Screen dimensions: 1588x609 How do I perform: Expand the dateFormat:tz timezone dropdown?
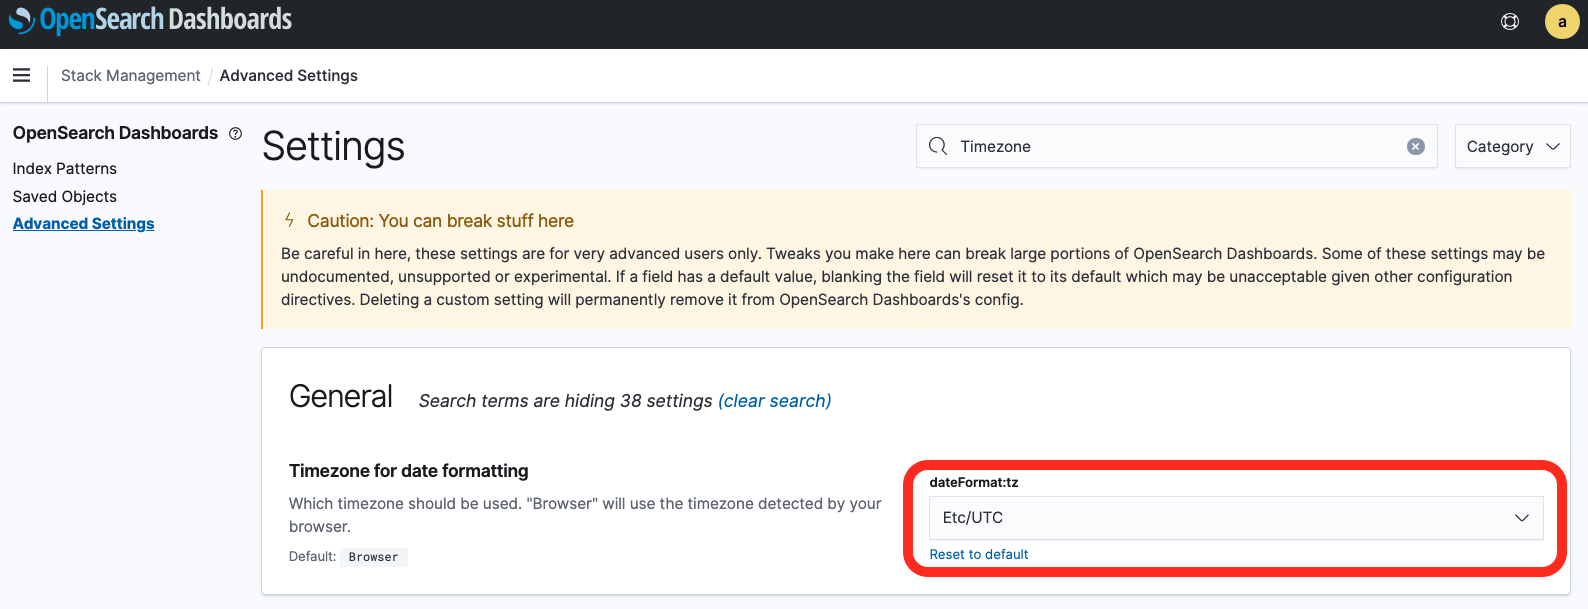(x=1236, y=518)
